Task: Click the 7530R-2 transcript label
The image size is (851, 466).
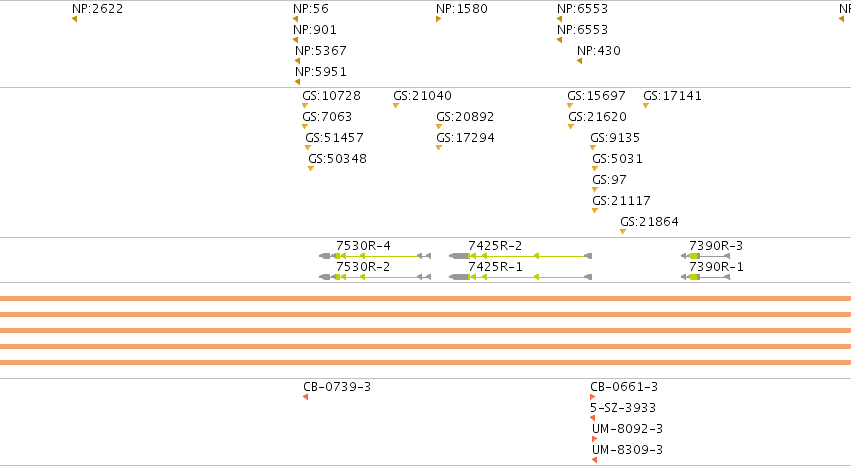Action: click(x=363, y=267)
